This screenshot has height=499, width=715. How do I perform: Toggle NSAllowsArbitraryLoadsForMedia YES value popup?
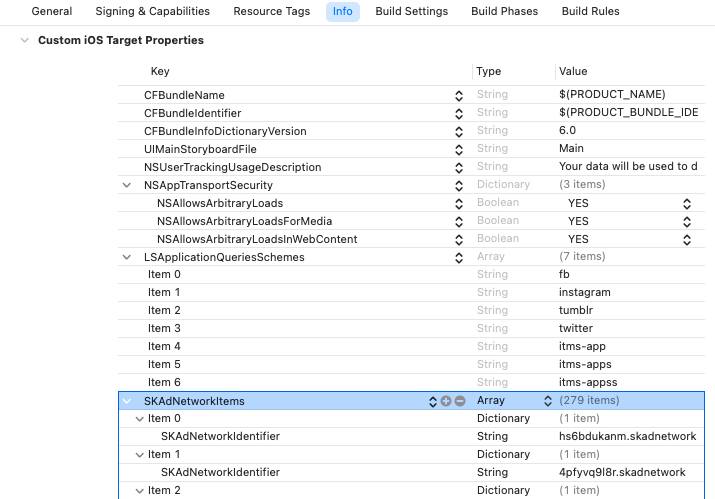point(687,222)
